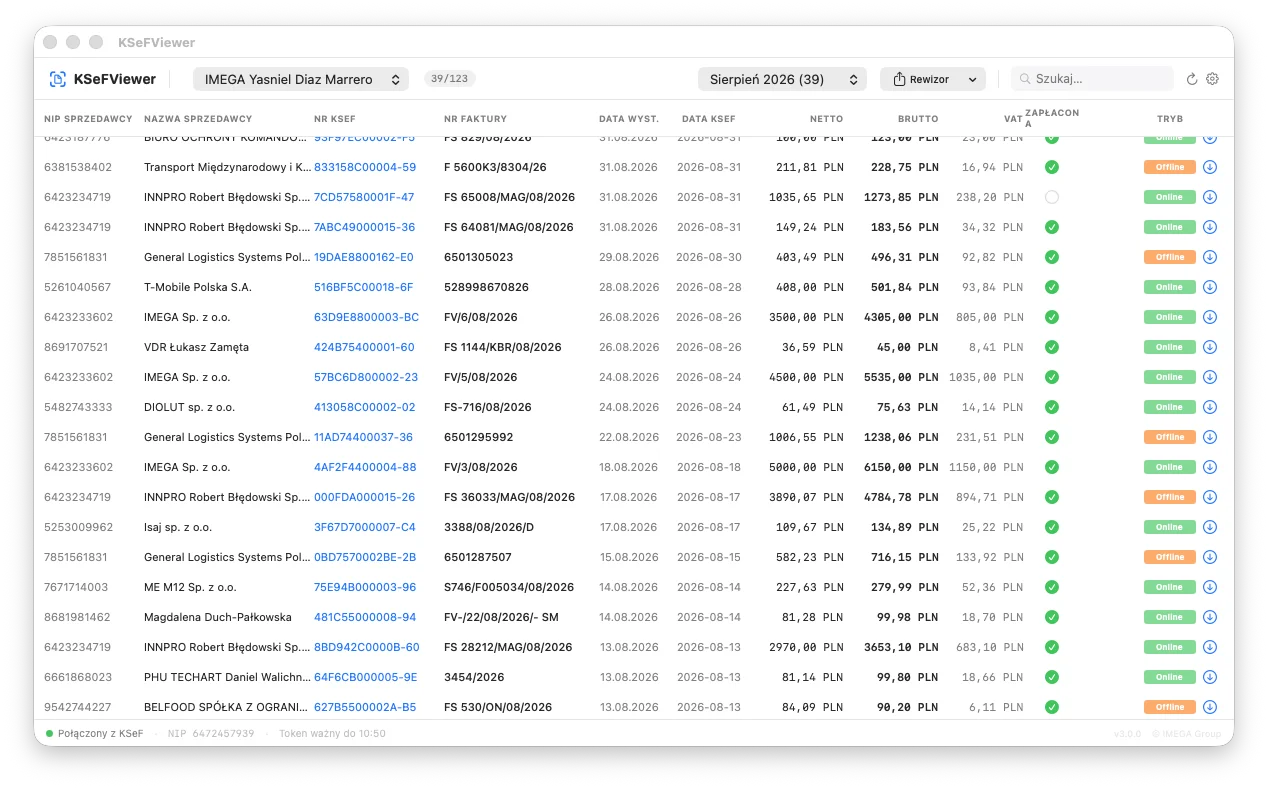Image resolution: width=1268 pixels, height=788 pixels.
Task: Click Token ważny do 10:50 text
Action: point(332,734)
